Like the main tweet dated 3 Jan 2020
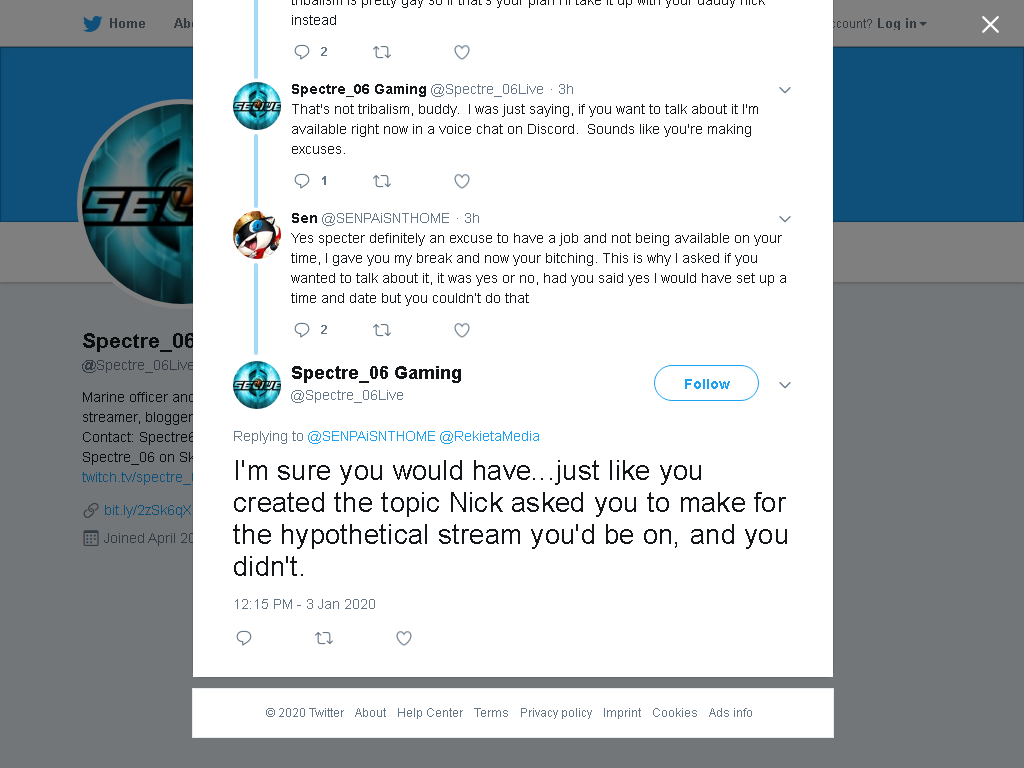Image resolution: width=1024 pixels, height=768 pixels. pos(404,638)
